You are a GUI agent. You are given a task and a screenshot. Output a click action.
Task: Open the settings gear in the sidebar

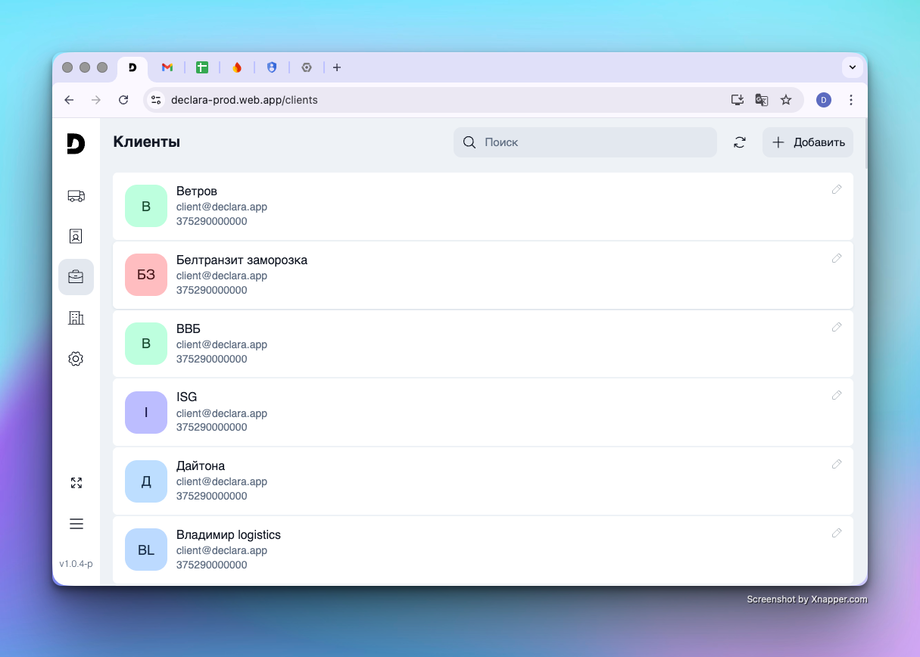click(x=76, y=358)
